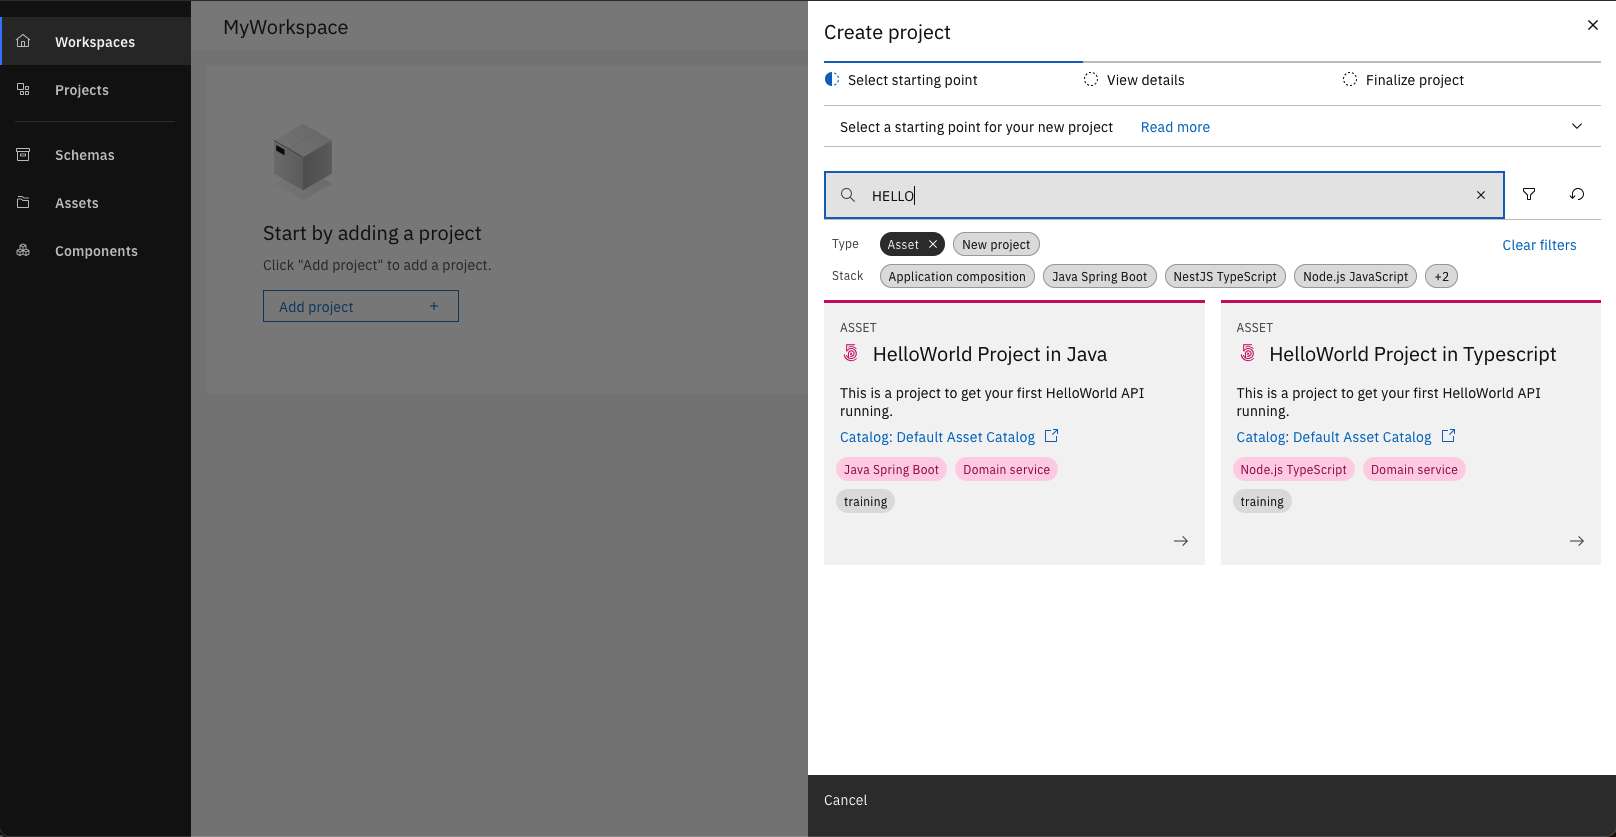Click Clear filters
This screenshot has width=1616, height=837.
[1539, 245]
